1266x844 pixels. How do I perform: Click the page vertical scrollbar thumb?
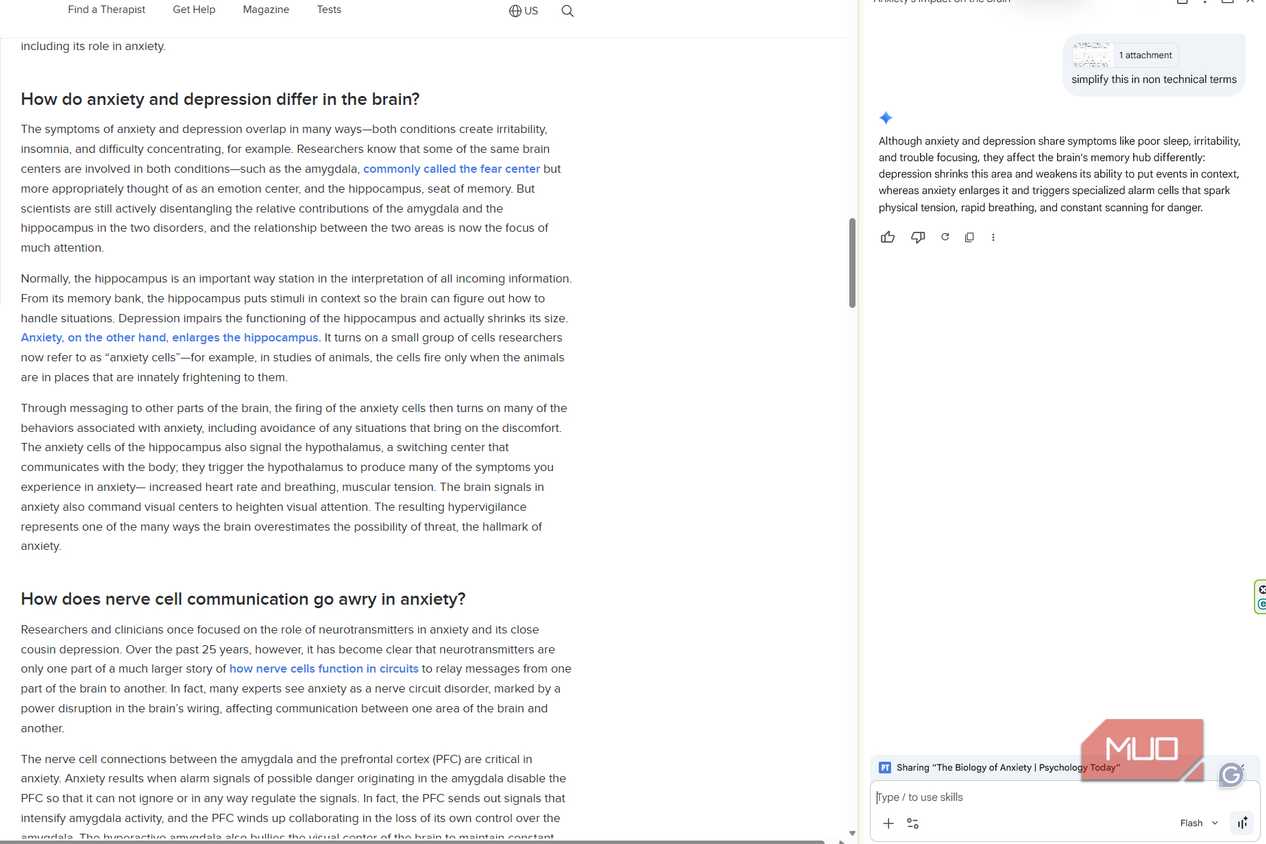[x=852, y=262]
